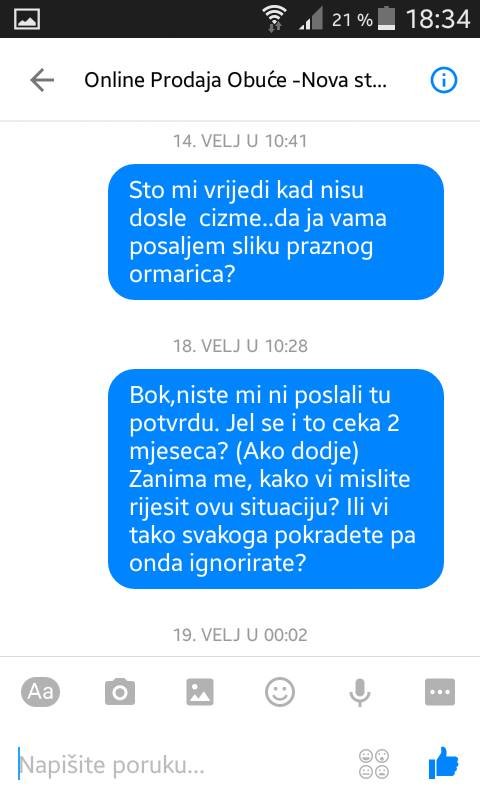
Task: Tap the 19. VELJ U 00:02 timestamp
Action: pos(240,635)
